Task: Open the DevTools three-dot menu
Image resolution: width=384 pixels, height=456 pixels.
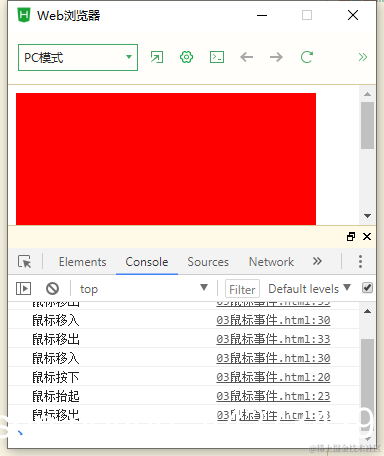Action: coord(360,262)
